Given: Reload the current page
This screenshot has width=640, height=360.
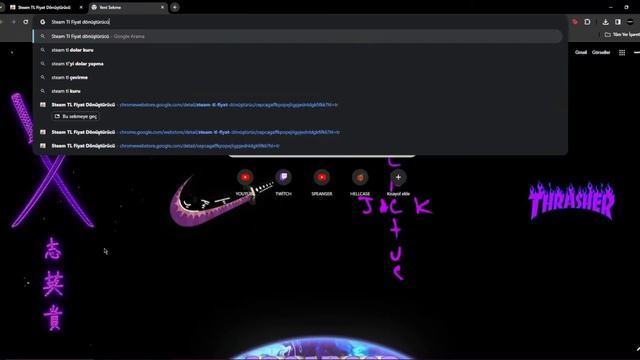Looking at the screenshot, I should coord(26,22).
